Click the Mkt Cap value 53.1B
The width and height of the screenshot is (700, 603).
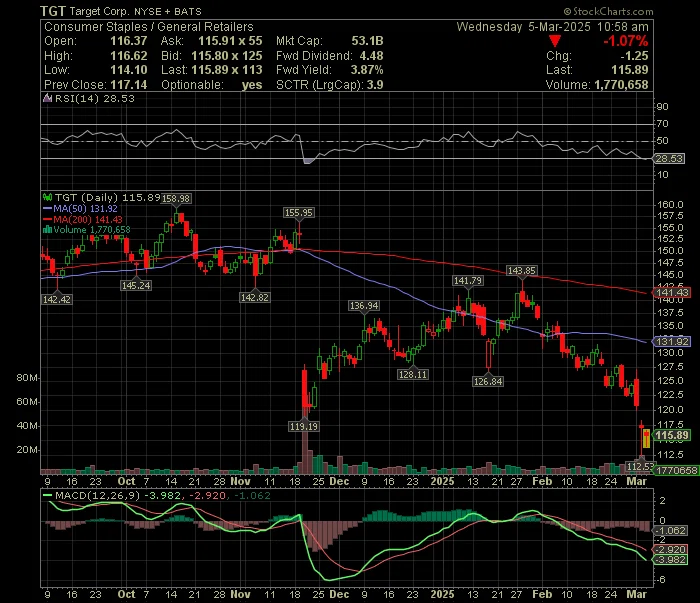(x=367, y=41)
